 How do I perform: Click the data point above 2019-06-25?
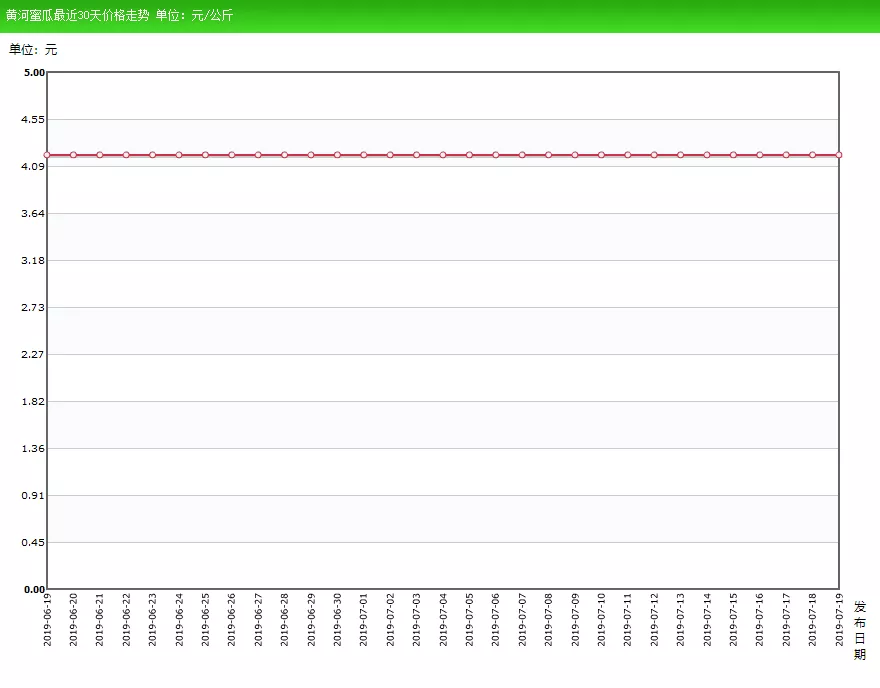205,155
